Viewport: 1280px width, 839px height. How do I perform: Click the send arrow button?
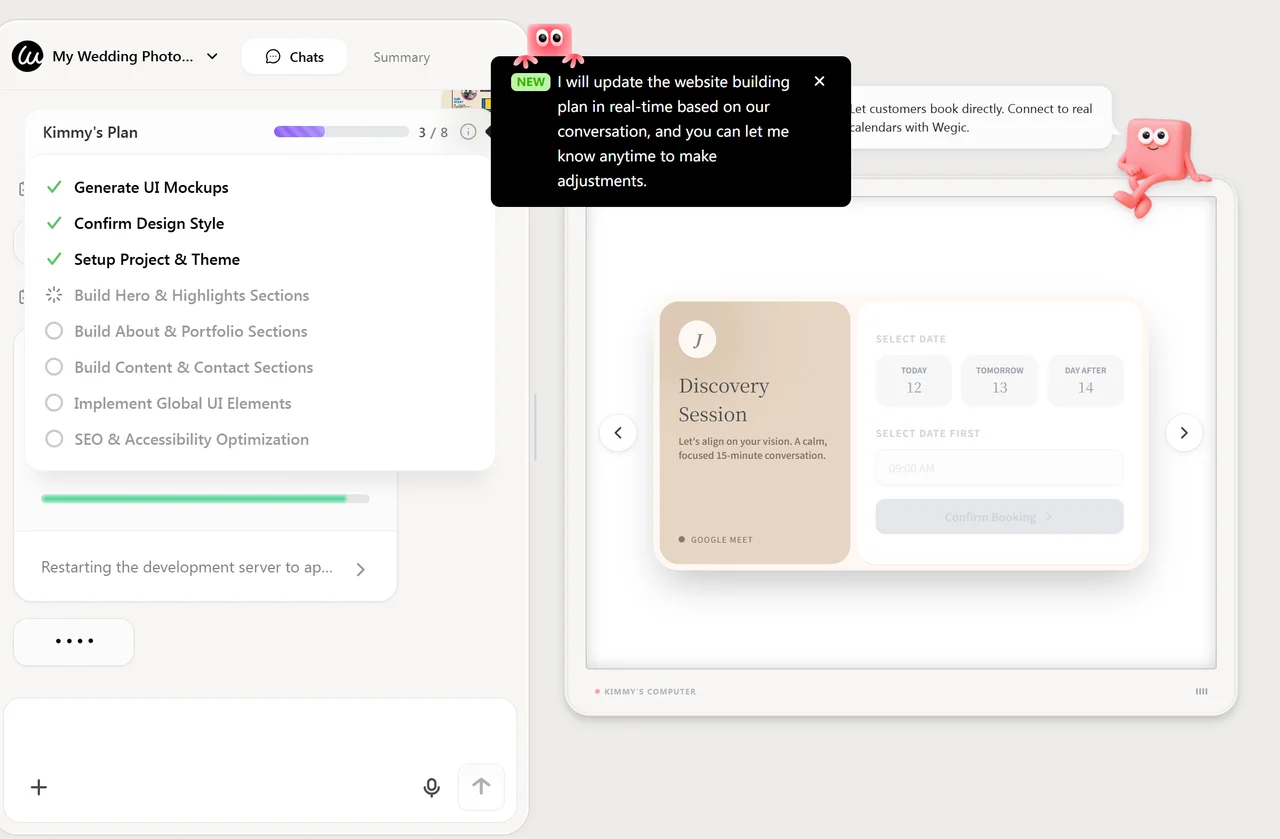point(481,787)
